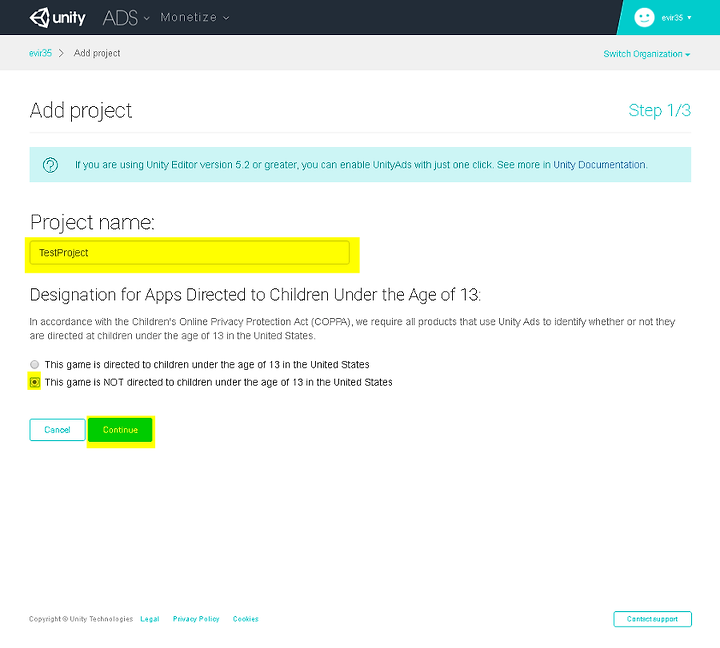Screen dimensions: 720x648
Task: Open the Cookies footer link
Action: tap(246, 619)
